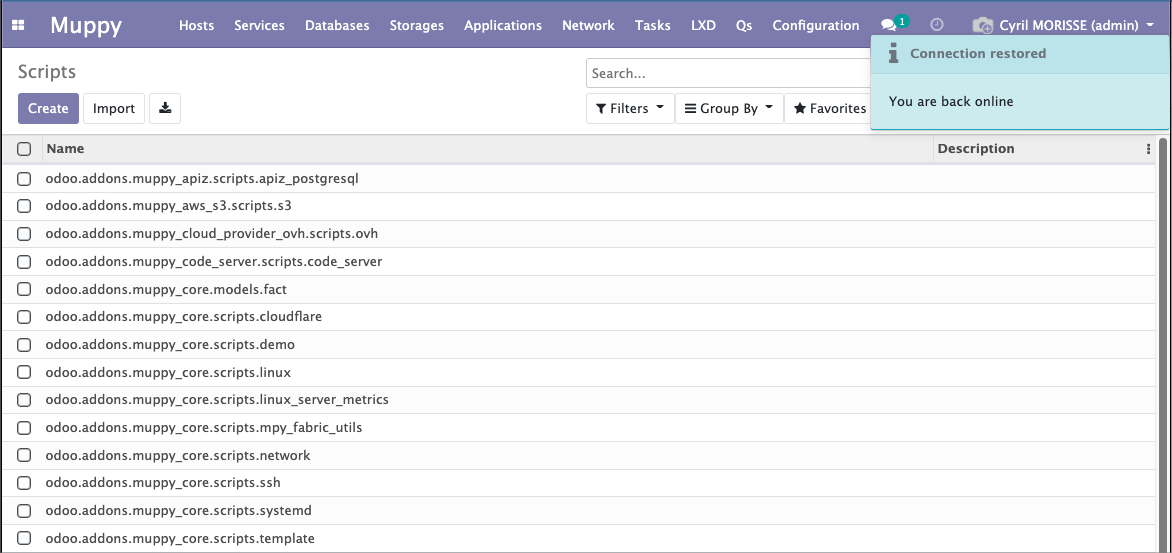Open odoo.addons.muppy_core.scripts.mpy_fabric_utils record
This screenshot has width=1172, height=553.
(x=204, y=427)
